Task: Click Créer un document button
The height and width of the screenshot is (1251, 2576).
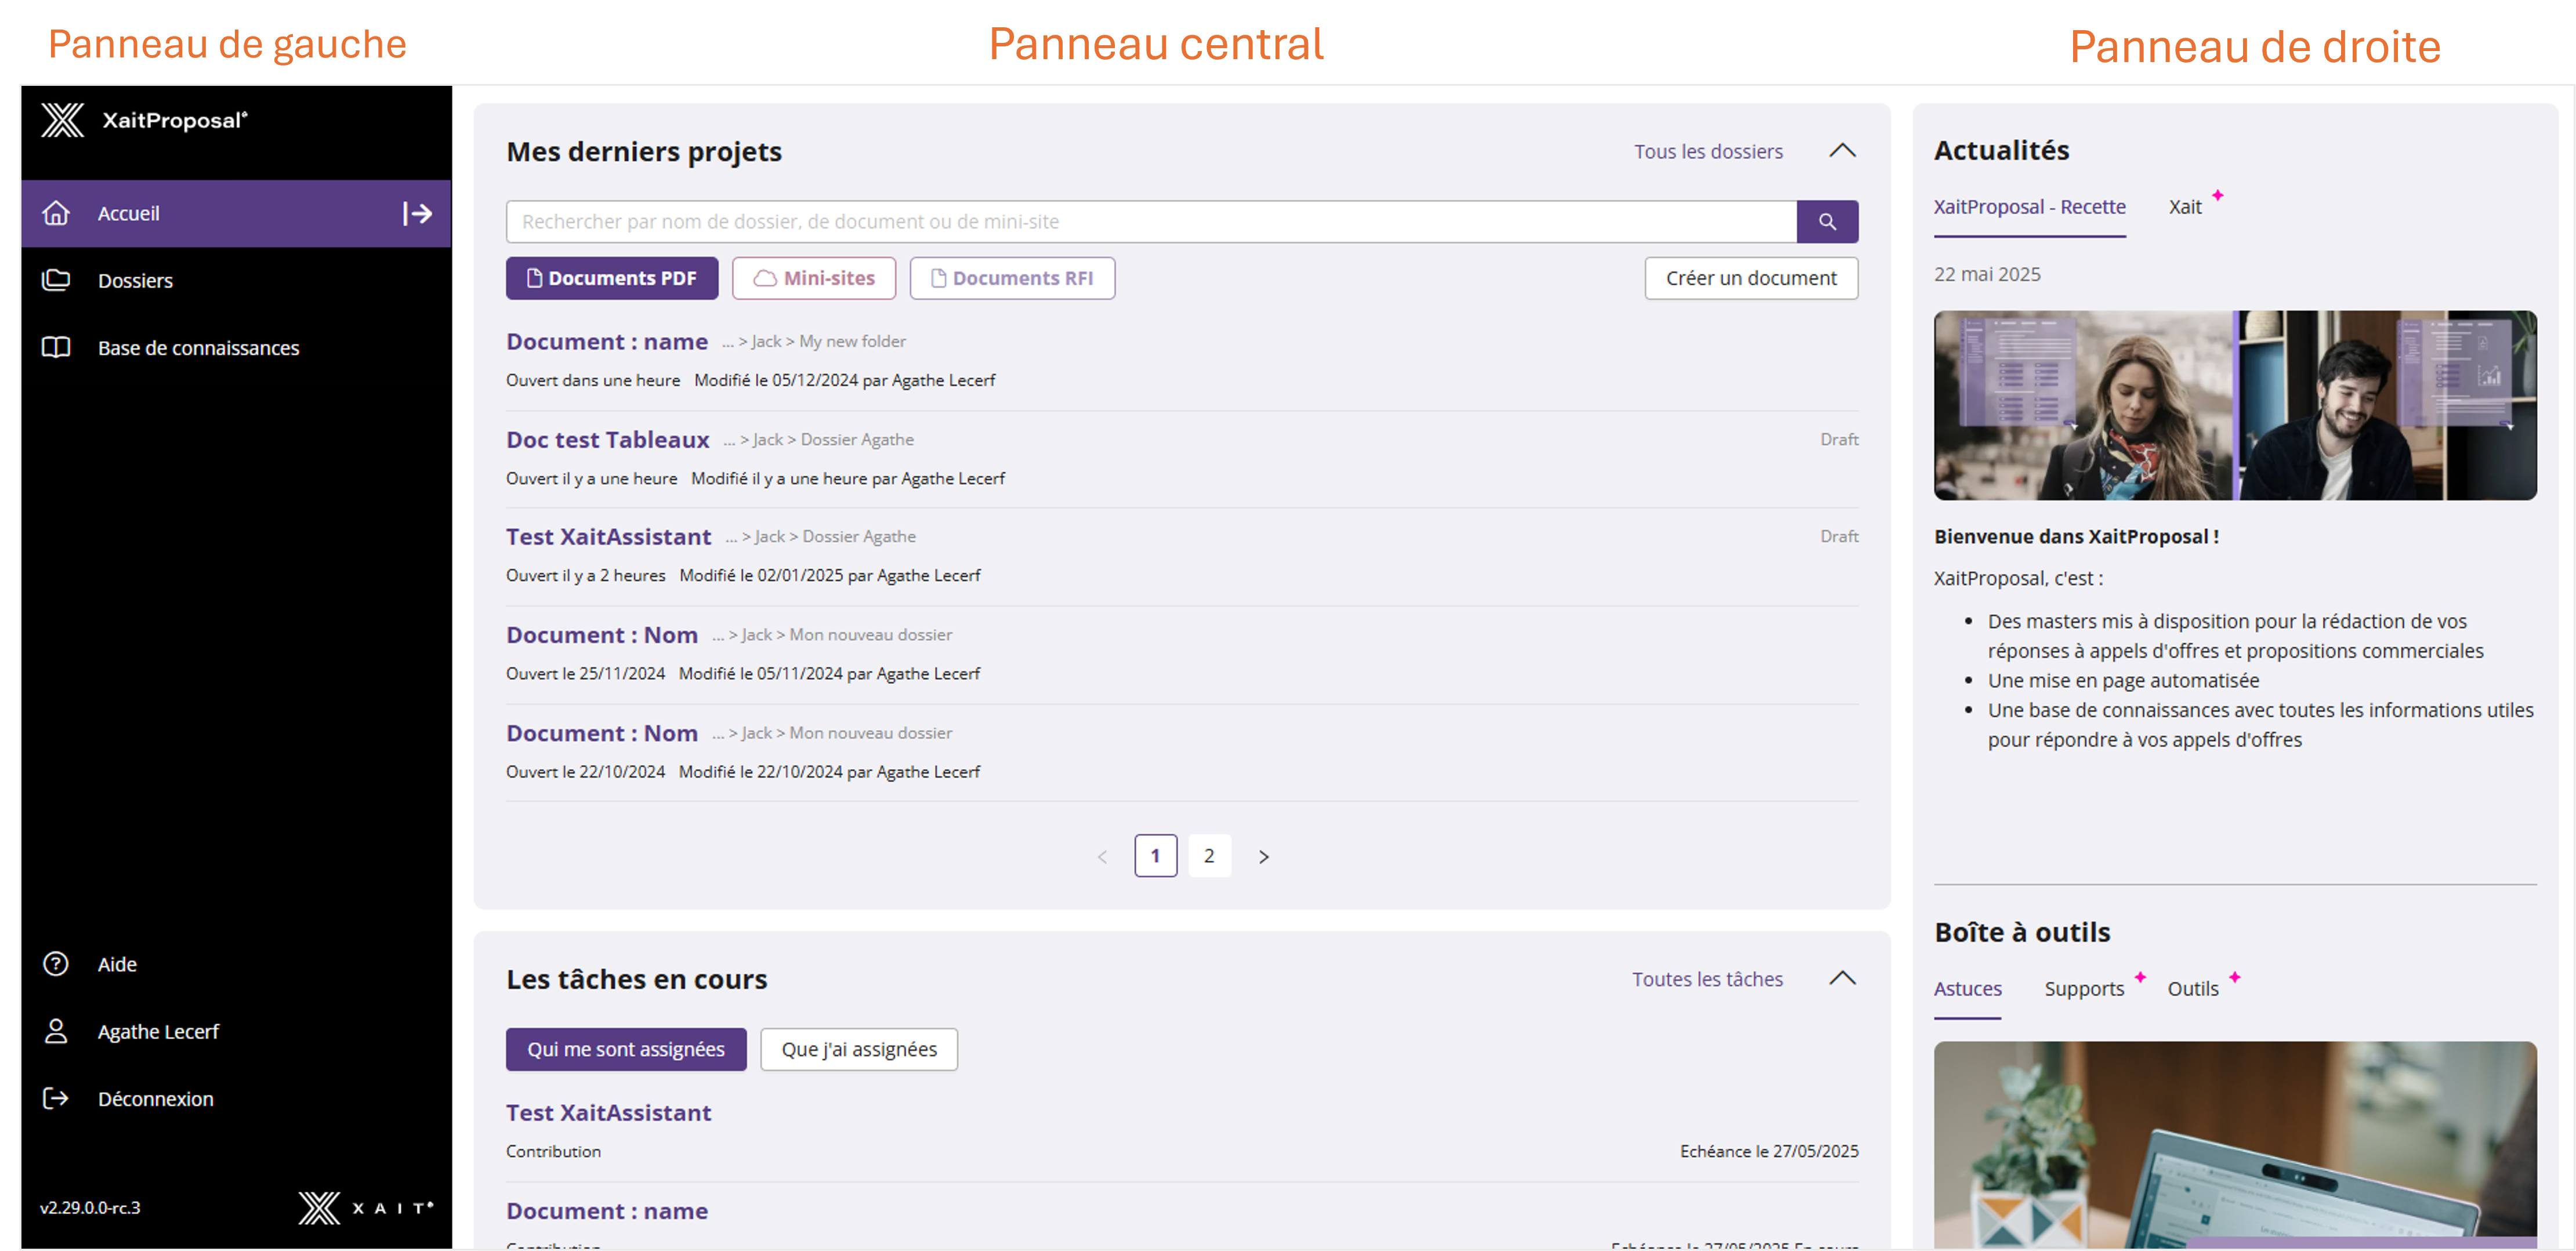Action: click(1750, 278)
